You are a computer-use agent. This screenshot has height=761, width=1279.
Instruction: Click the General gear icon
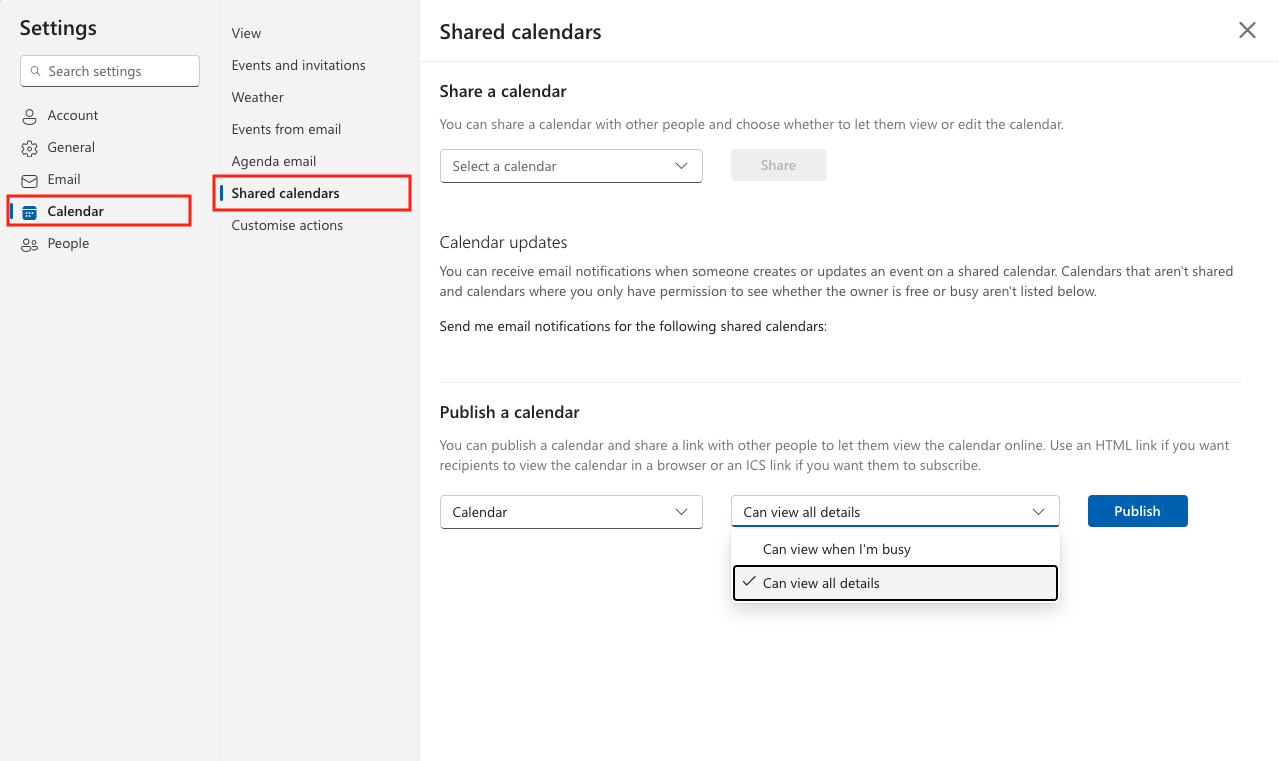[x=30, y=148]
